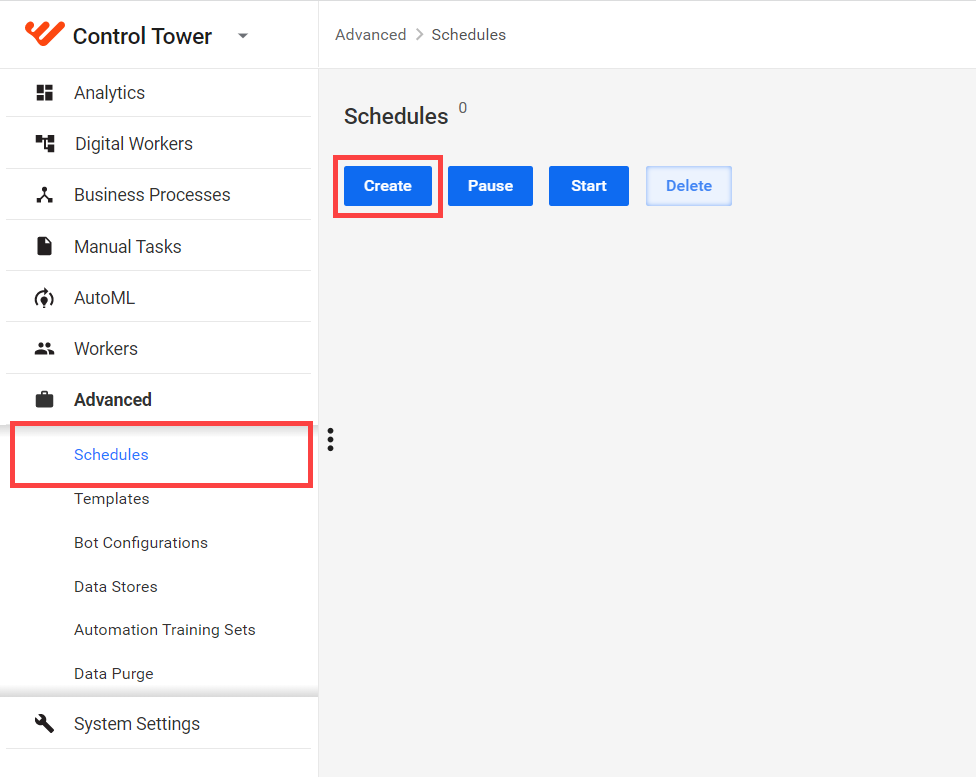Open the Control Tower dropdown arrow
976x777 pixels.
pos(243,36)
